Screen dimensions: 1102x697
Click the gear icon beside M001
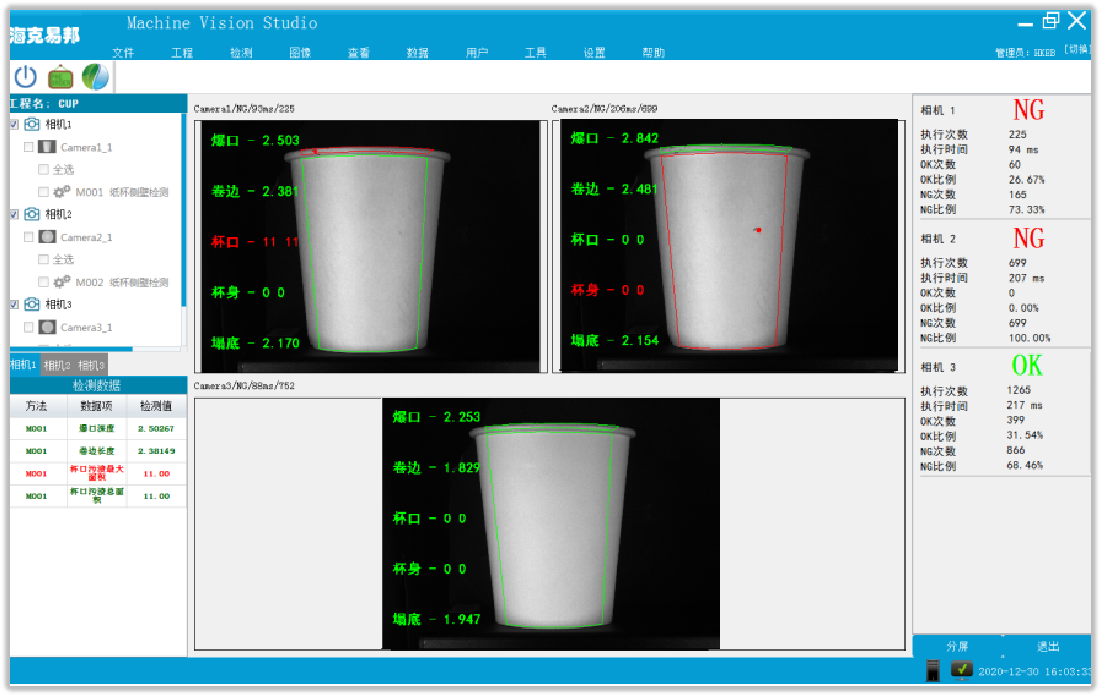tap(61, 192)
